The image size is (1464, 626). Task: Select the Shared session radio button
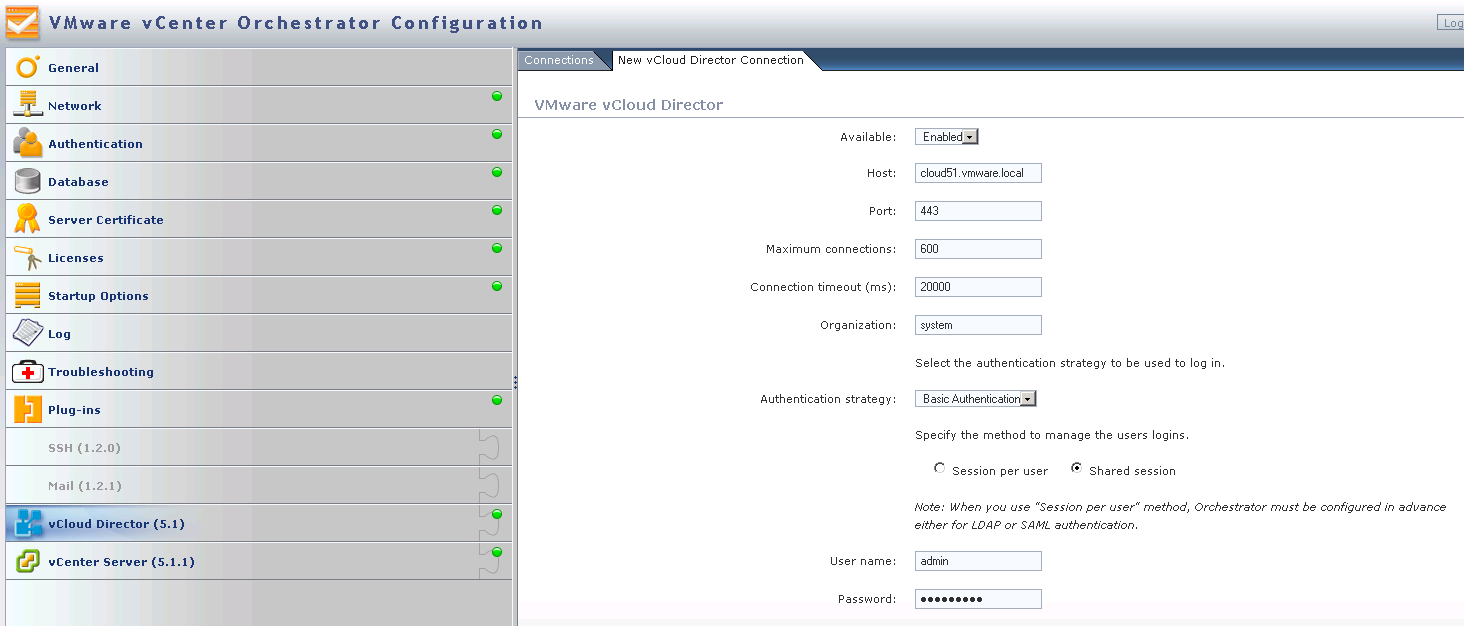coord(1076,469)
